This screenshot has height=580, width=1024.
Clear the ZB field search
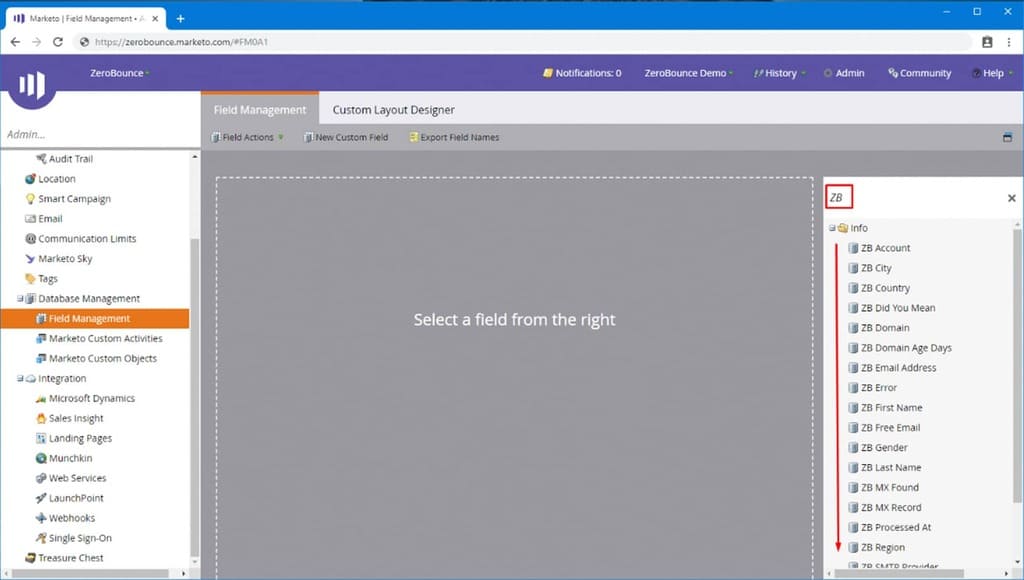[x=1012, y=198]
